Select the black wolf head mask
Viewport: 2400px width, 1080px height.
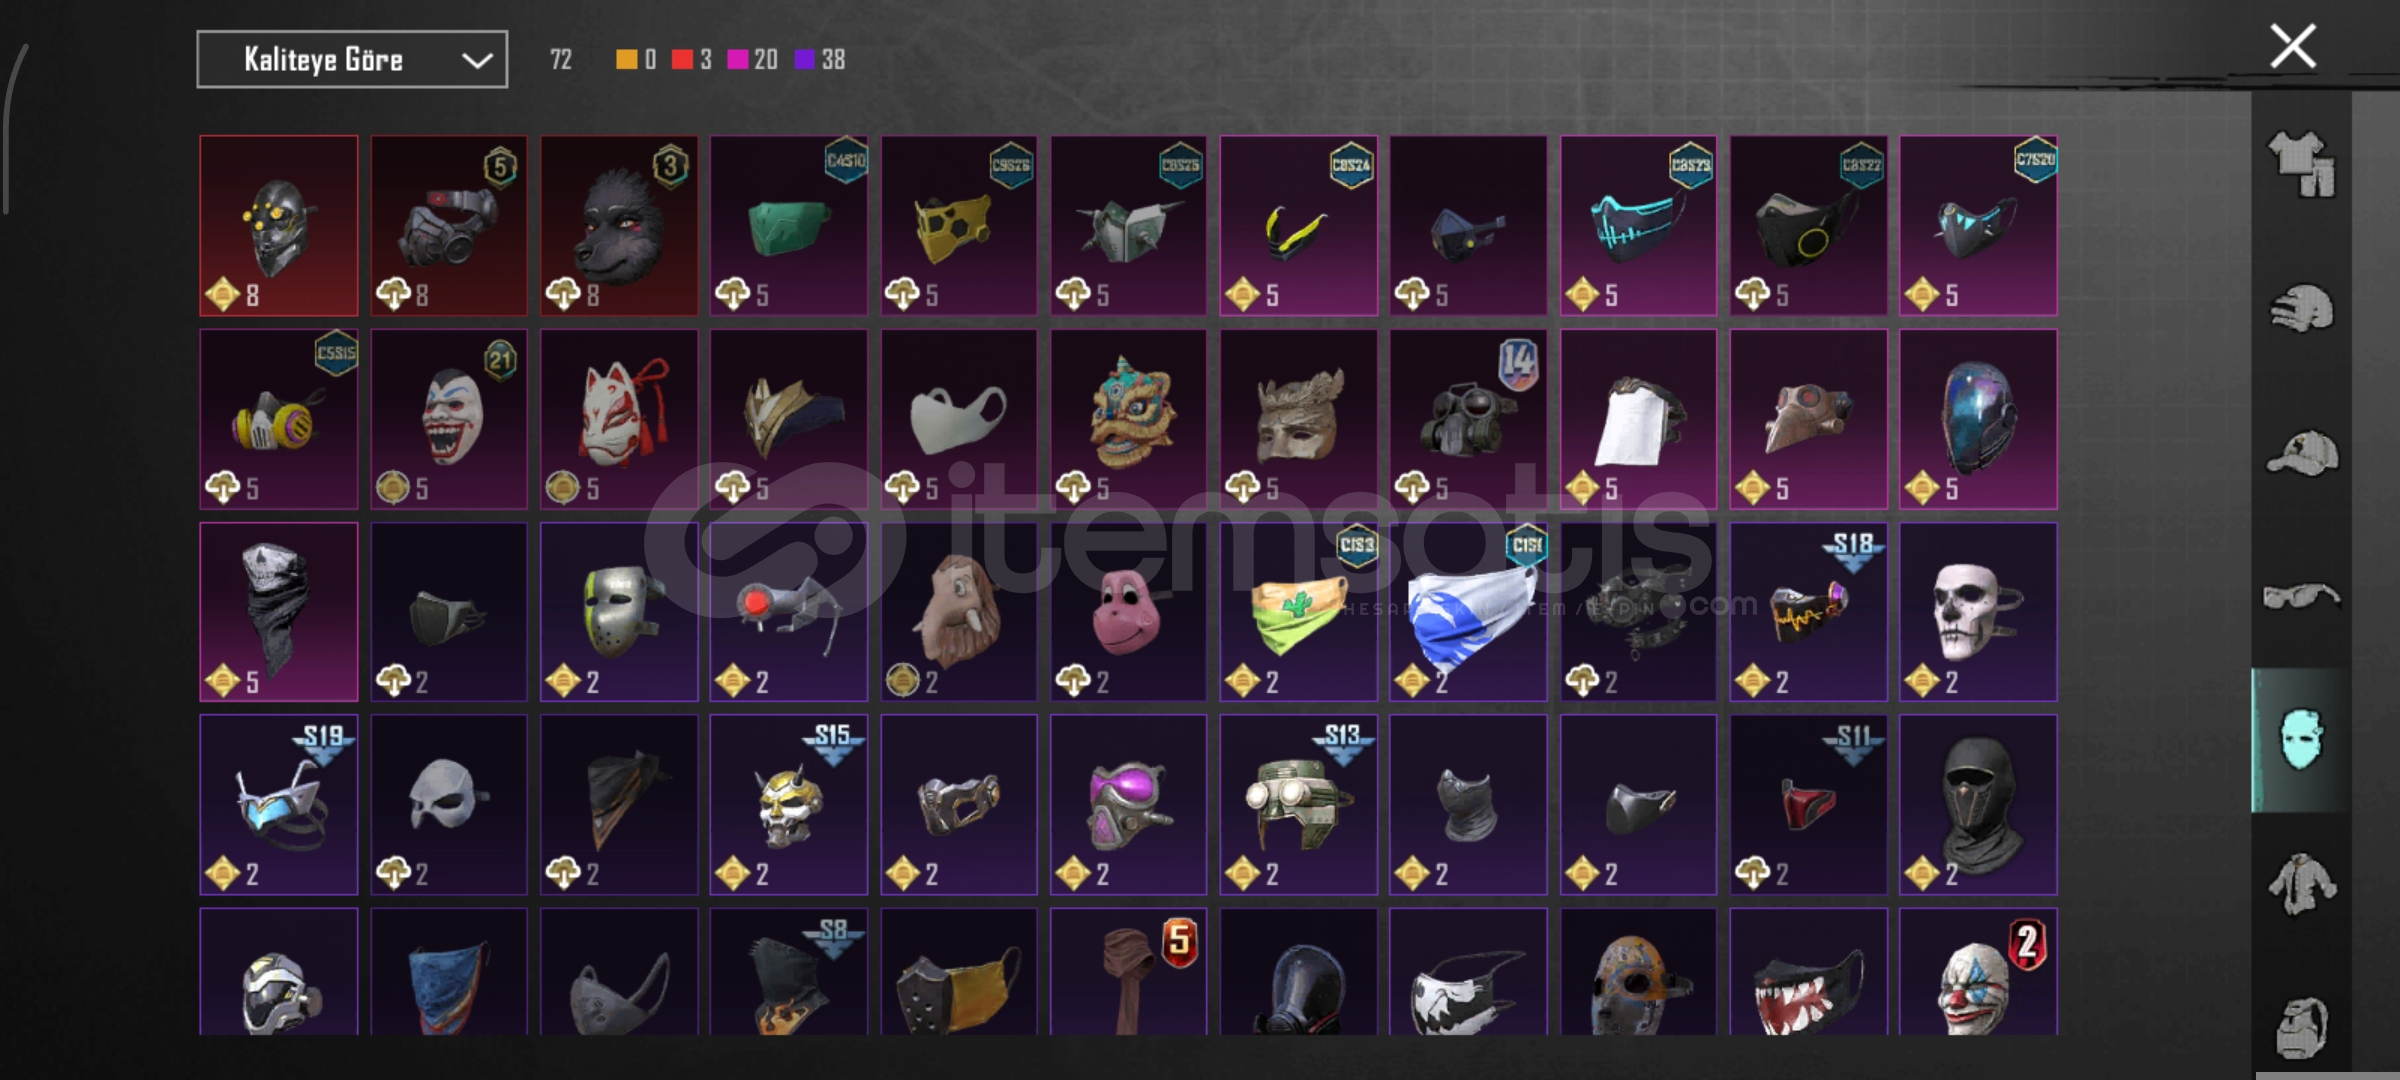[619, 226]
